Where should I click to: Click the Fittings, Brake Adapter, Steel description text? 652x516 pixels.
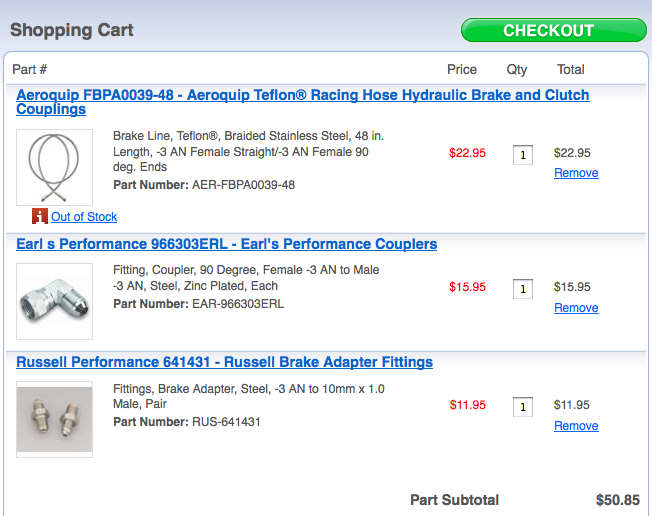[249, 396]
